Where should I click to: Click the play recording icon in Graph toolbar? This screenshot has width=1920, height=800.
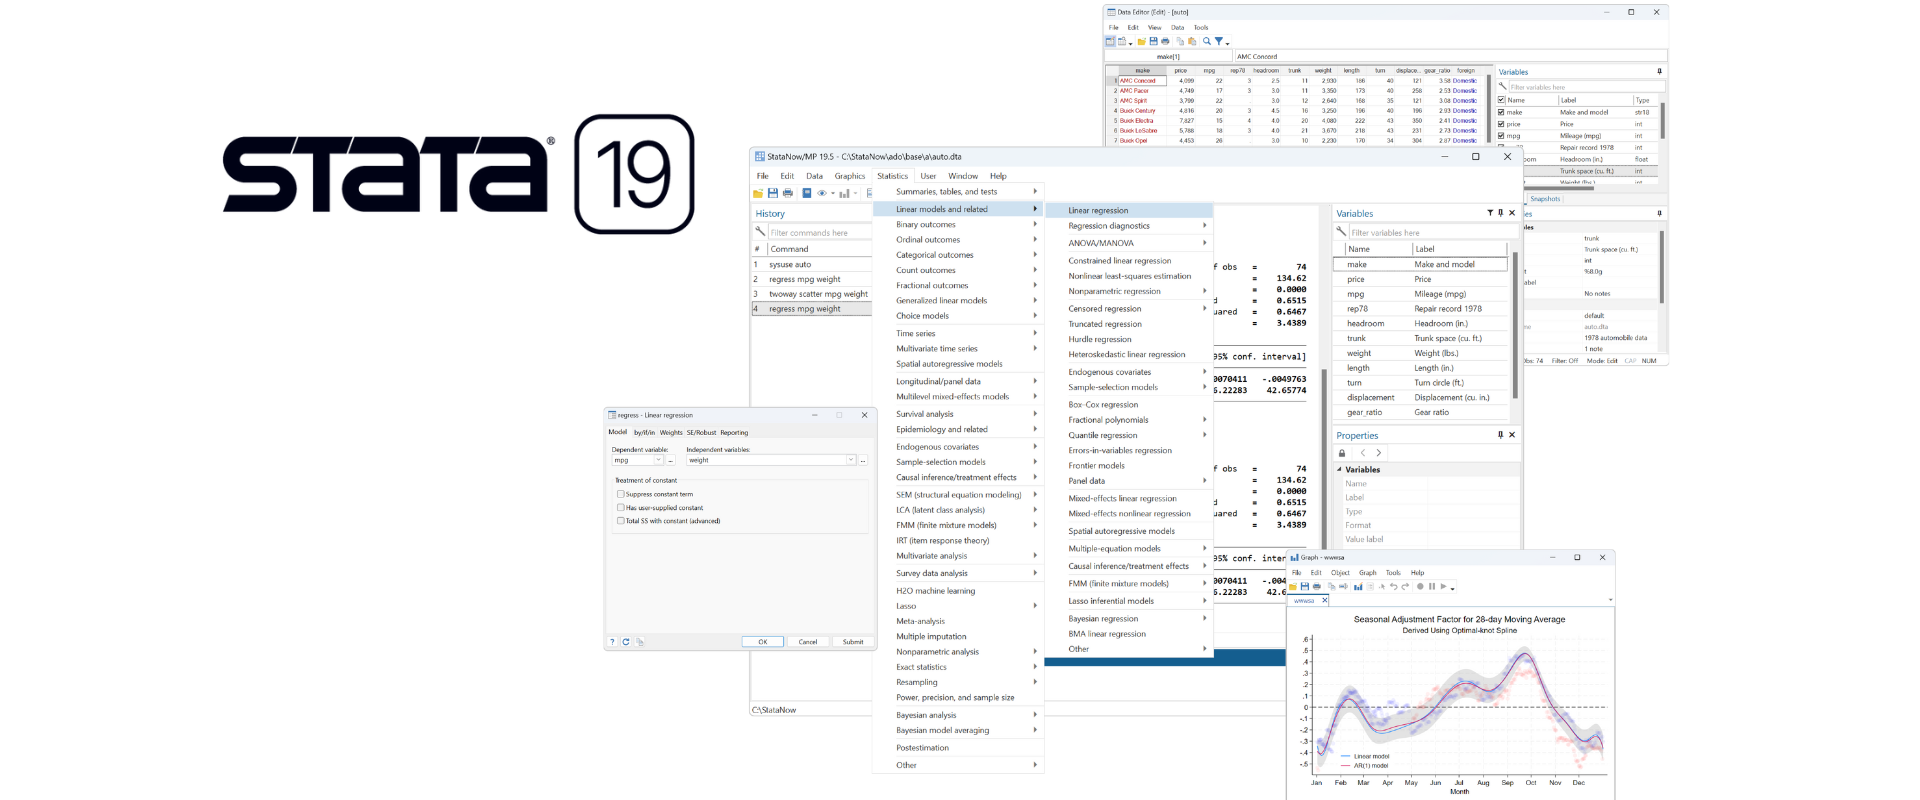click(x=1443, y=587)
